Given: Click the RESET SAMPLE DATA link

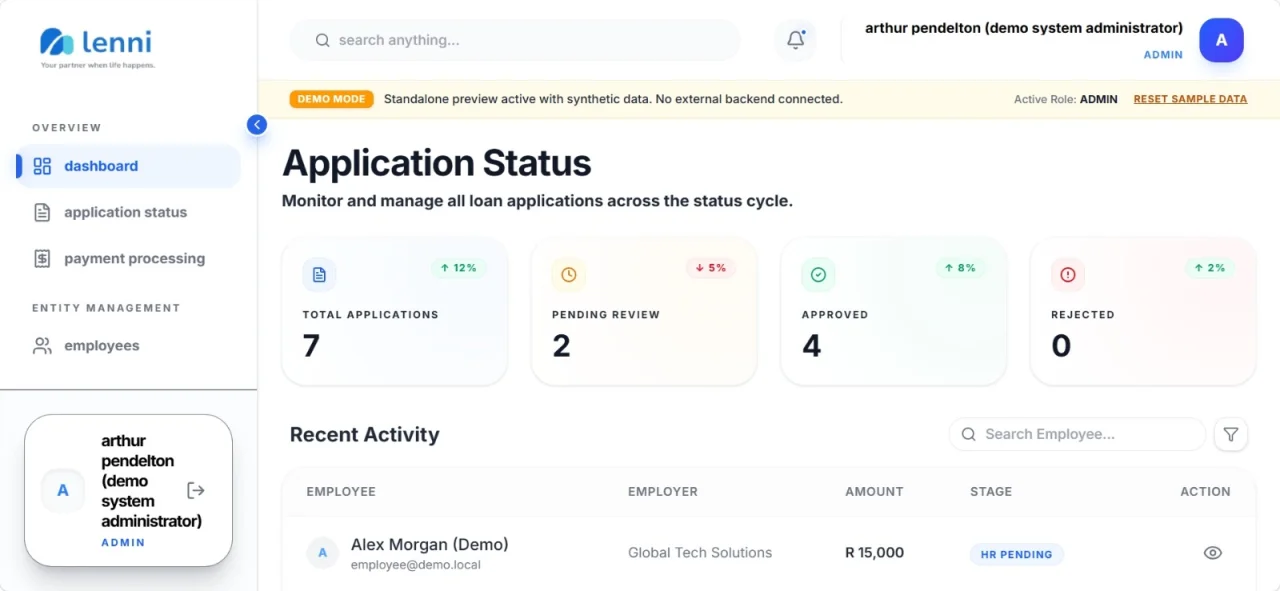Looking at the screenshot, I should (x=1190, y=99).
